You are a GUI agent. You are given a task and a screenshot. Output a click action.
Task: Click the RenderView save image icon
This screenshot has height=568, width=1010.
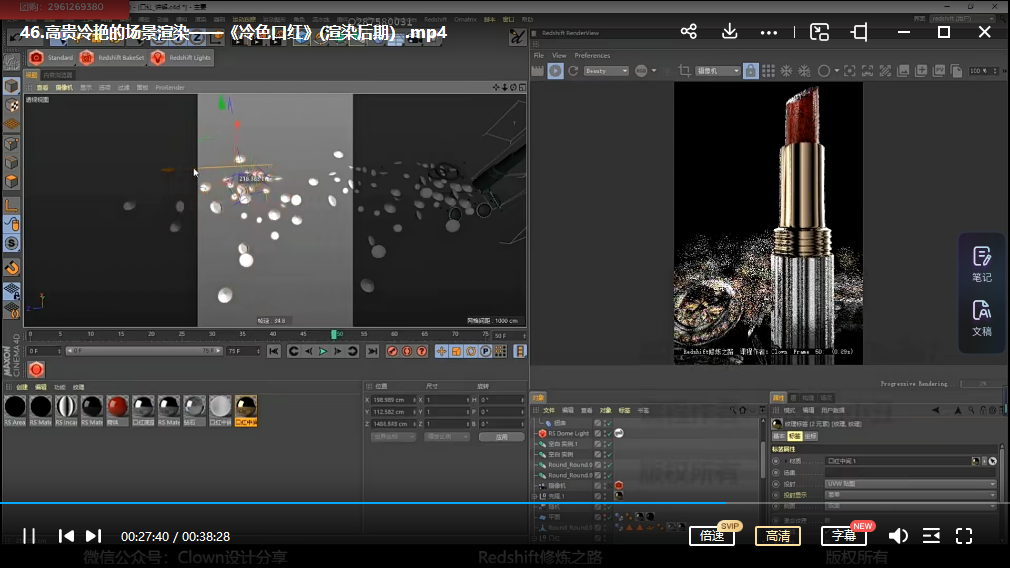click(903, 71)
